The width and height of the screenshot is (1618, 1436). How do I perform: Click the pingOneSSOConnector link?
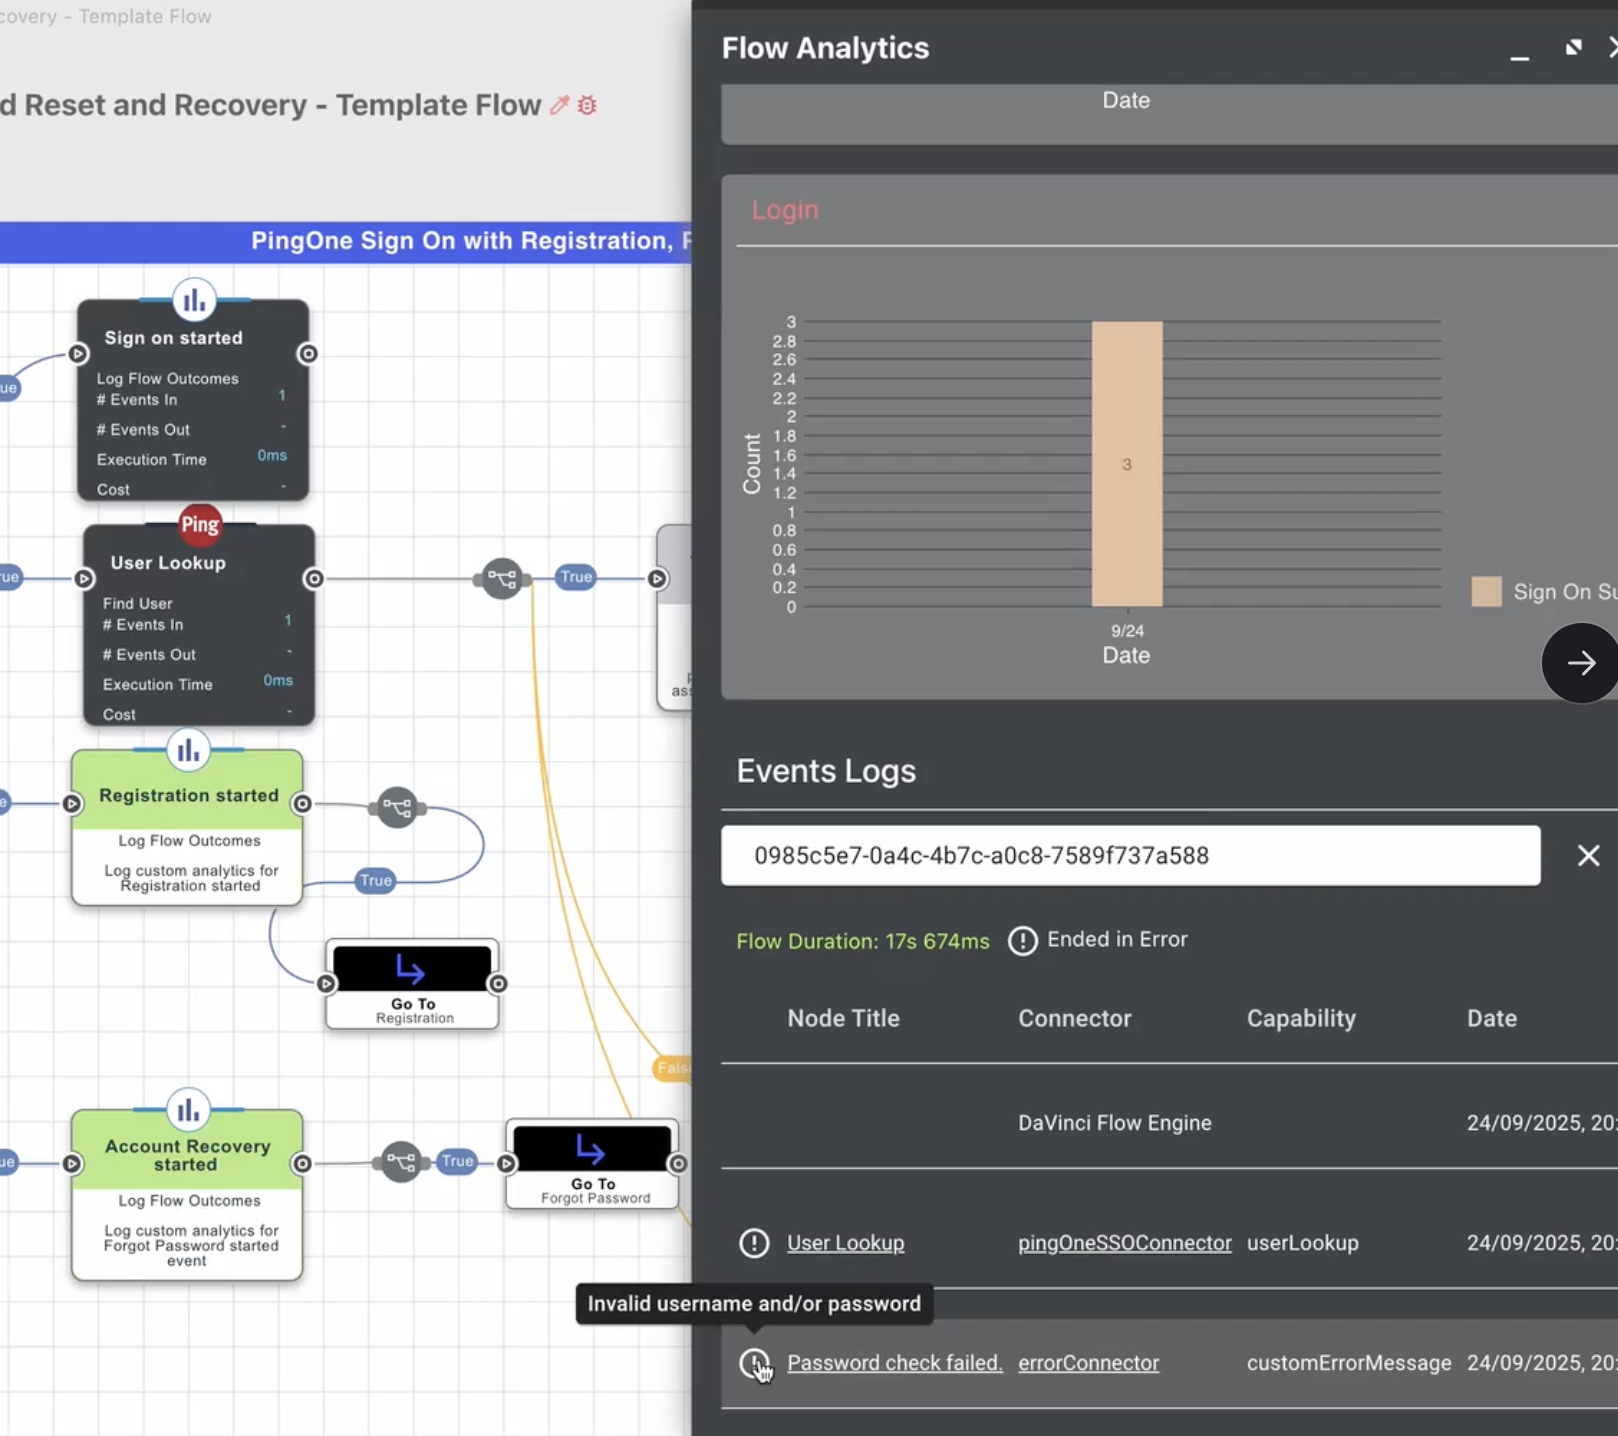click(1123, 1243)
